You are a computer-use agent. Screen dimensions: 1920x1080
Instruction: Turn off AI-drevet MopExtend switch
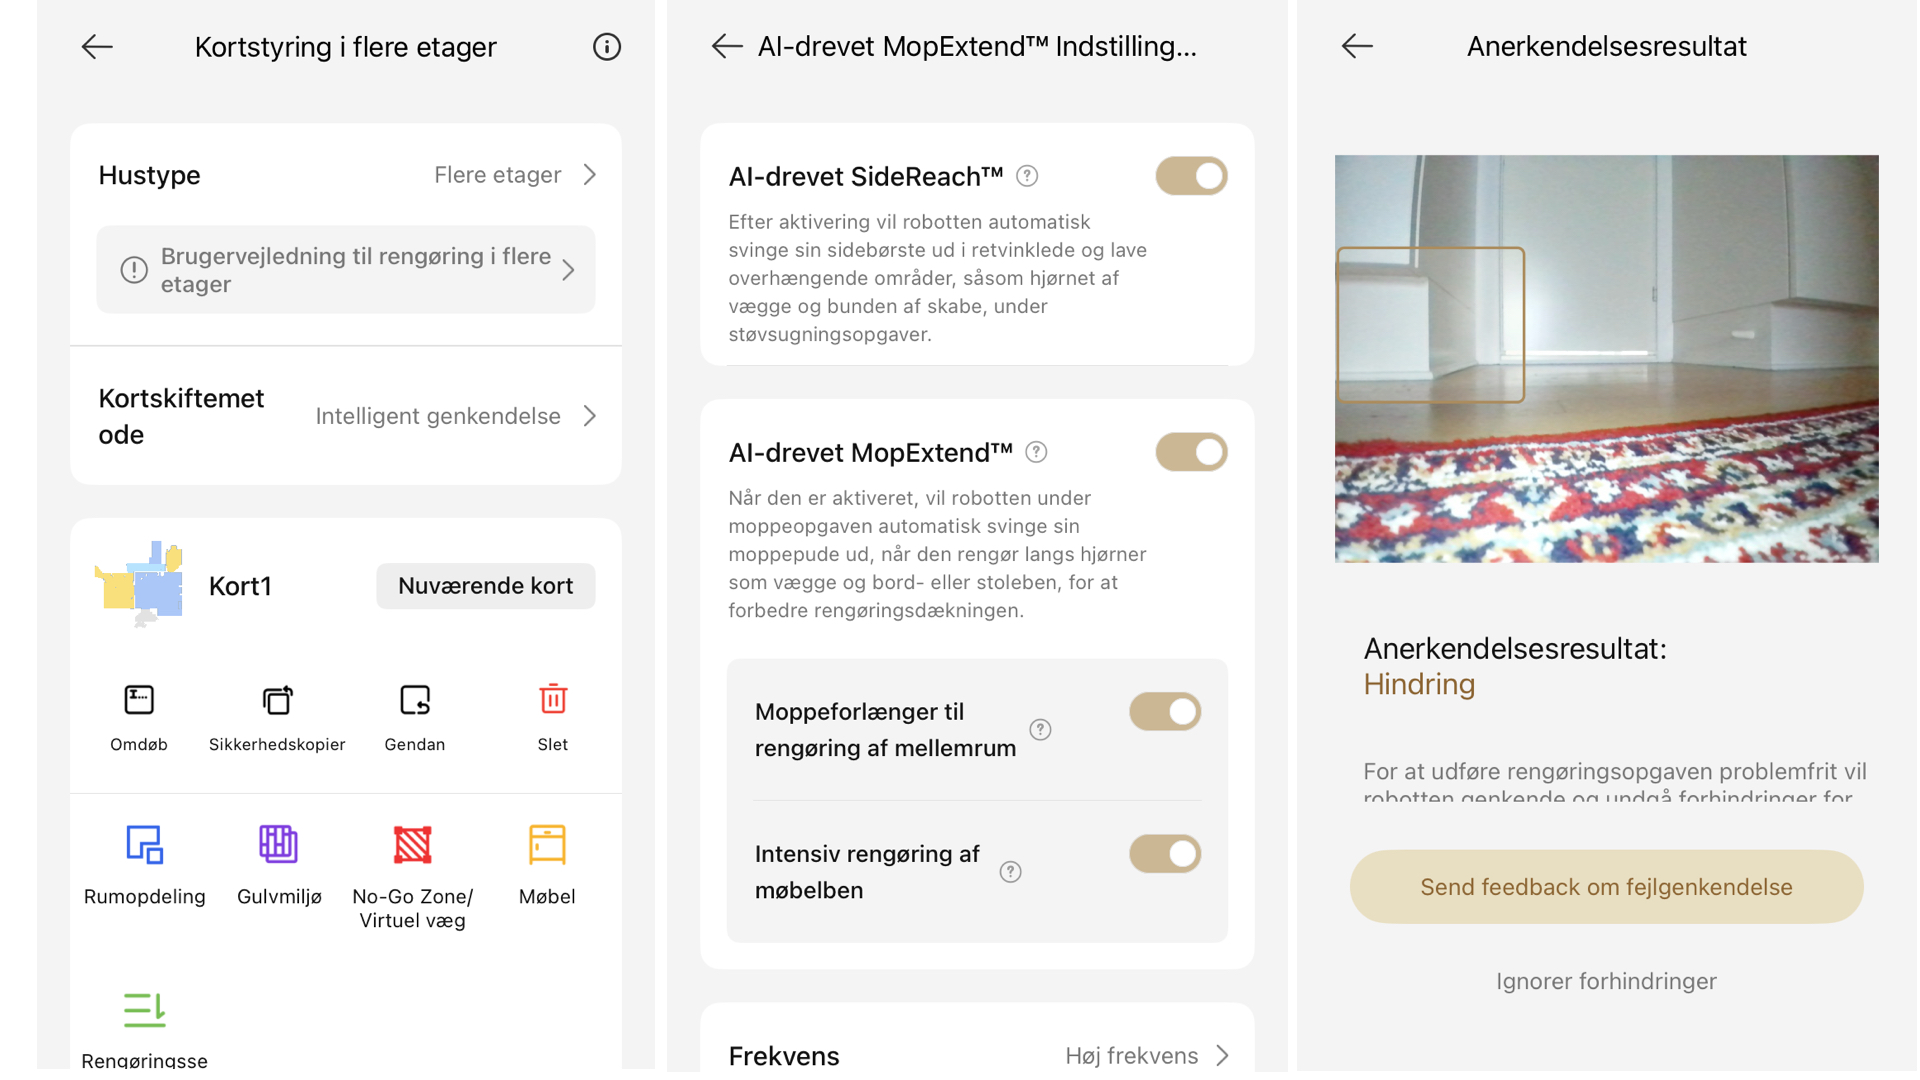coord(1191,453)
